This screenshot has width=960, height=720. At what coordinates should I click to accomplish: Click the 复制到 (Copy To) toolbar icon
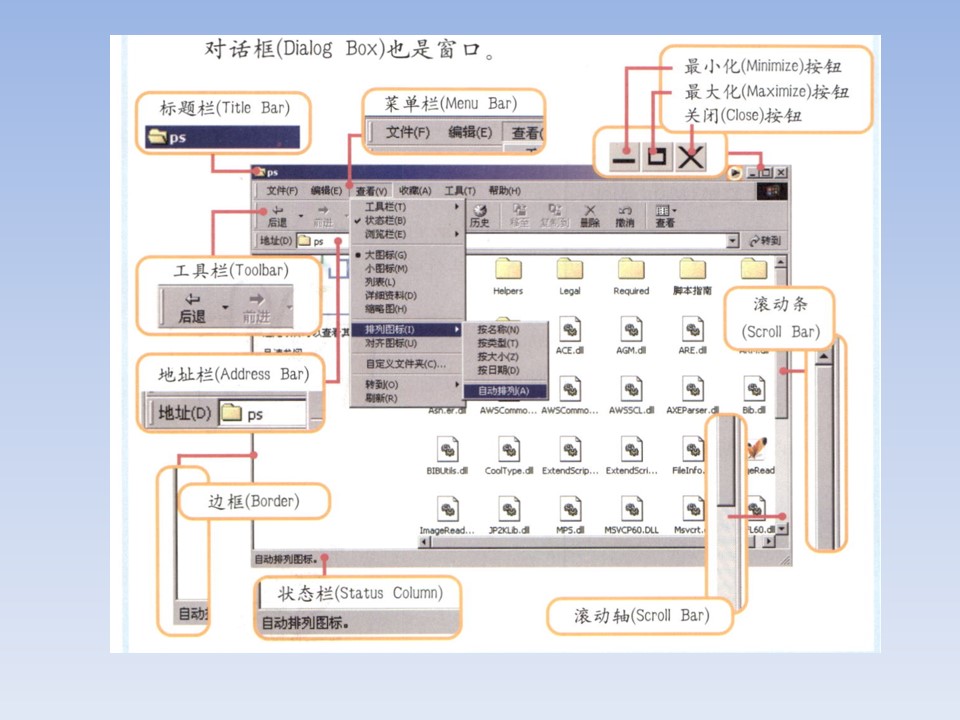coord(554,216)
